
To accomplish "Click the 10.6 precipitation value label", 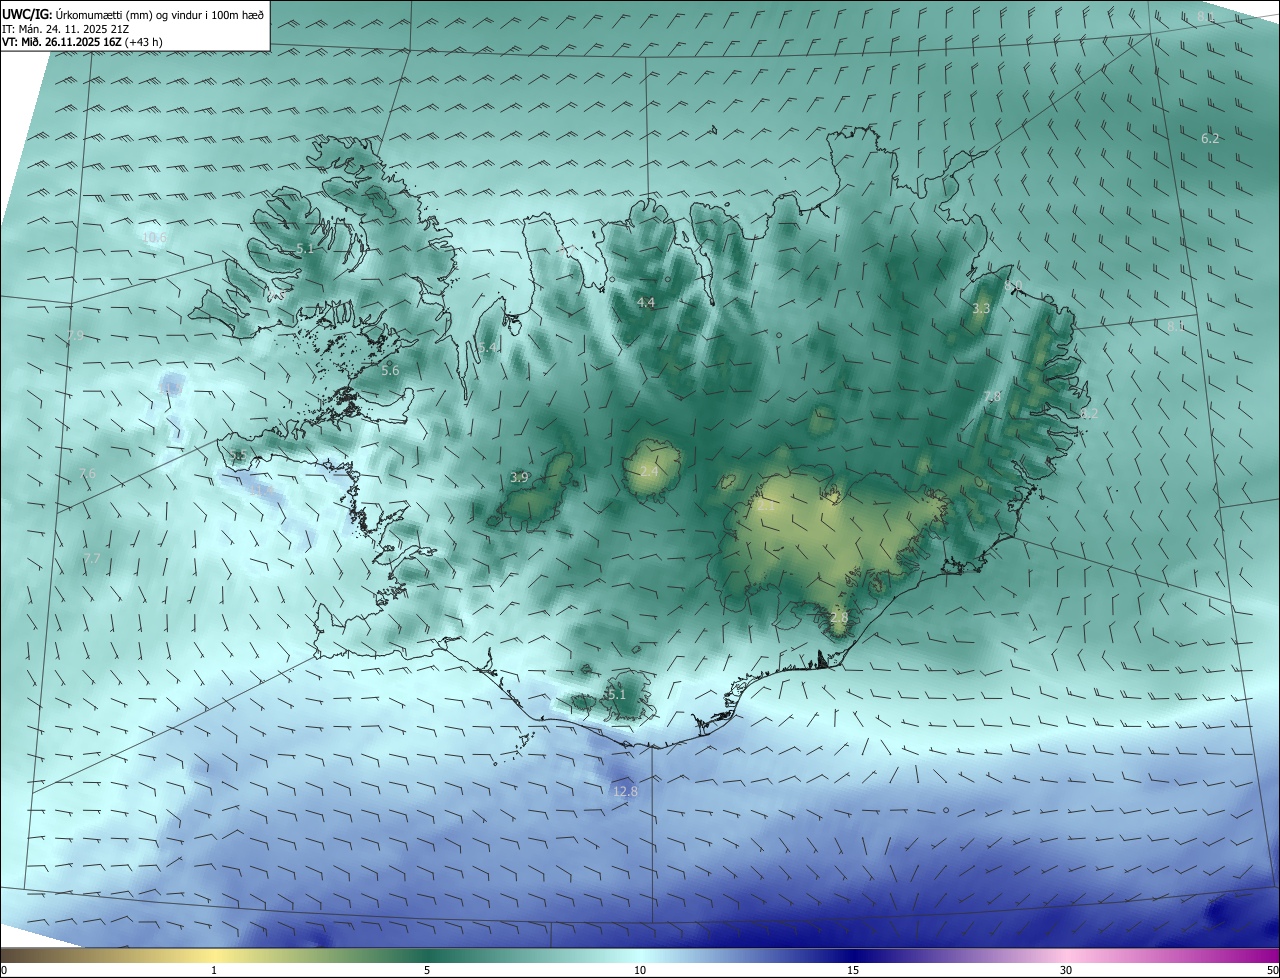I will pos(154,238).
